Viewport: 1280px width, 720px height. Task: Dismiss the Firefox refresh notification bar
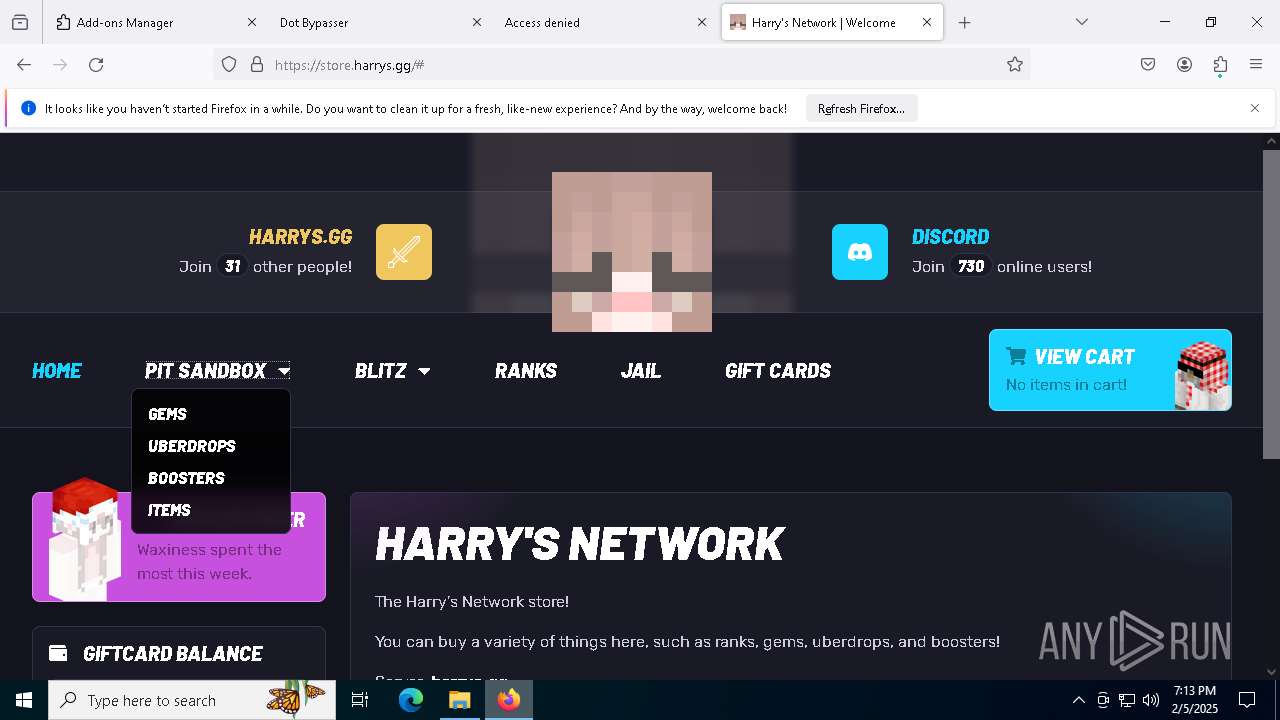point(1255,108)
